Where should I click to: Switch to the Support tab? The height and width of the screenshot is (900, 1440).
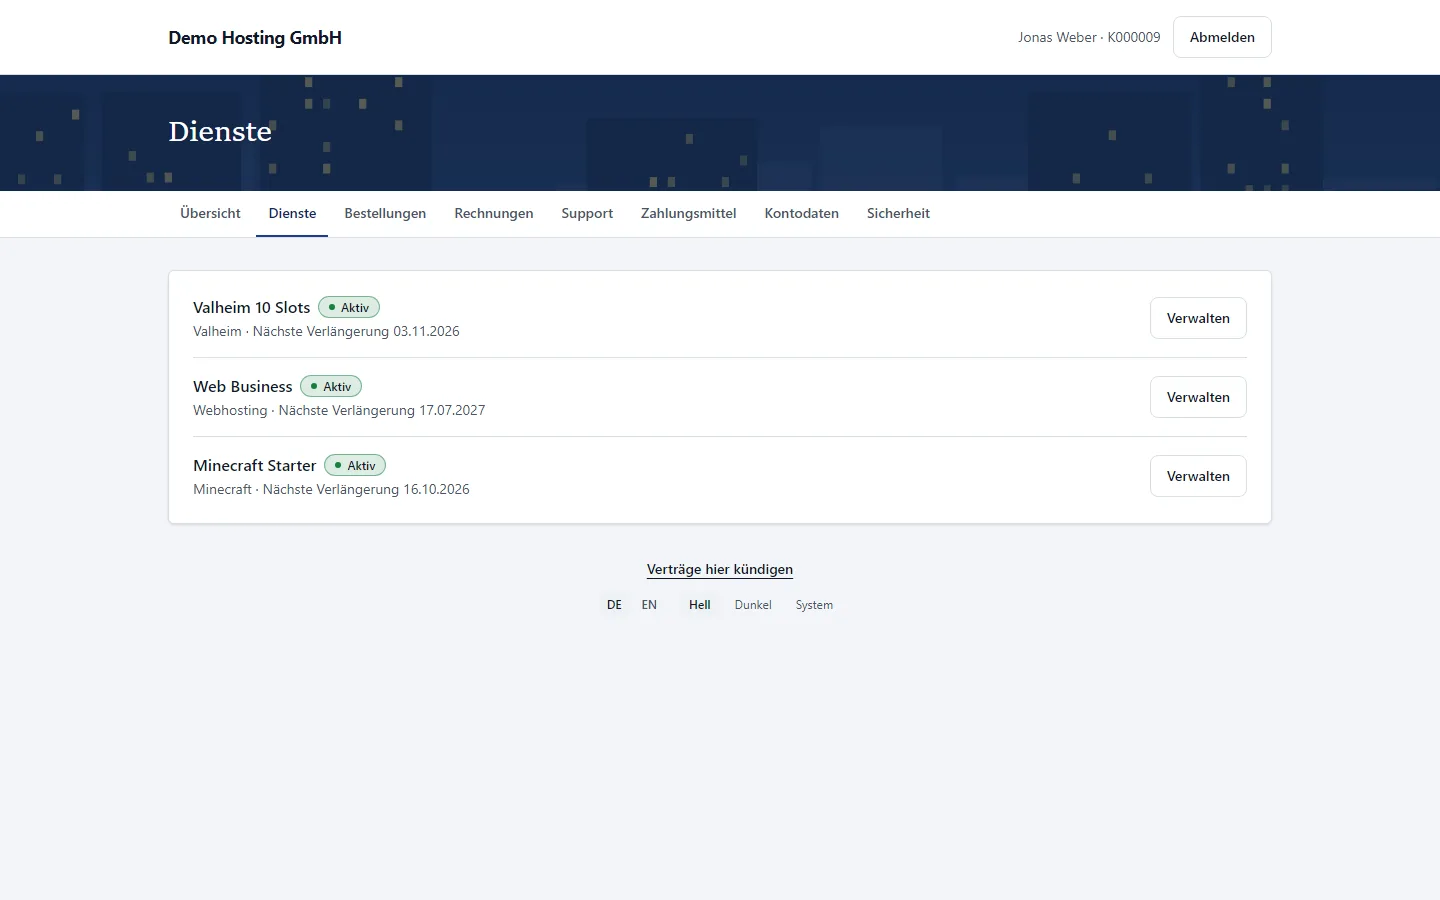(x=587, y=213)
